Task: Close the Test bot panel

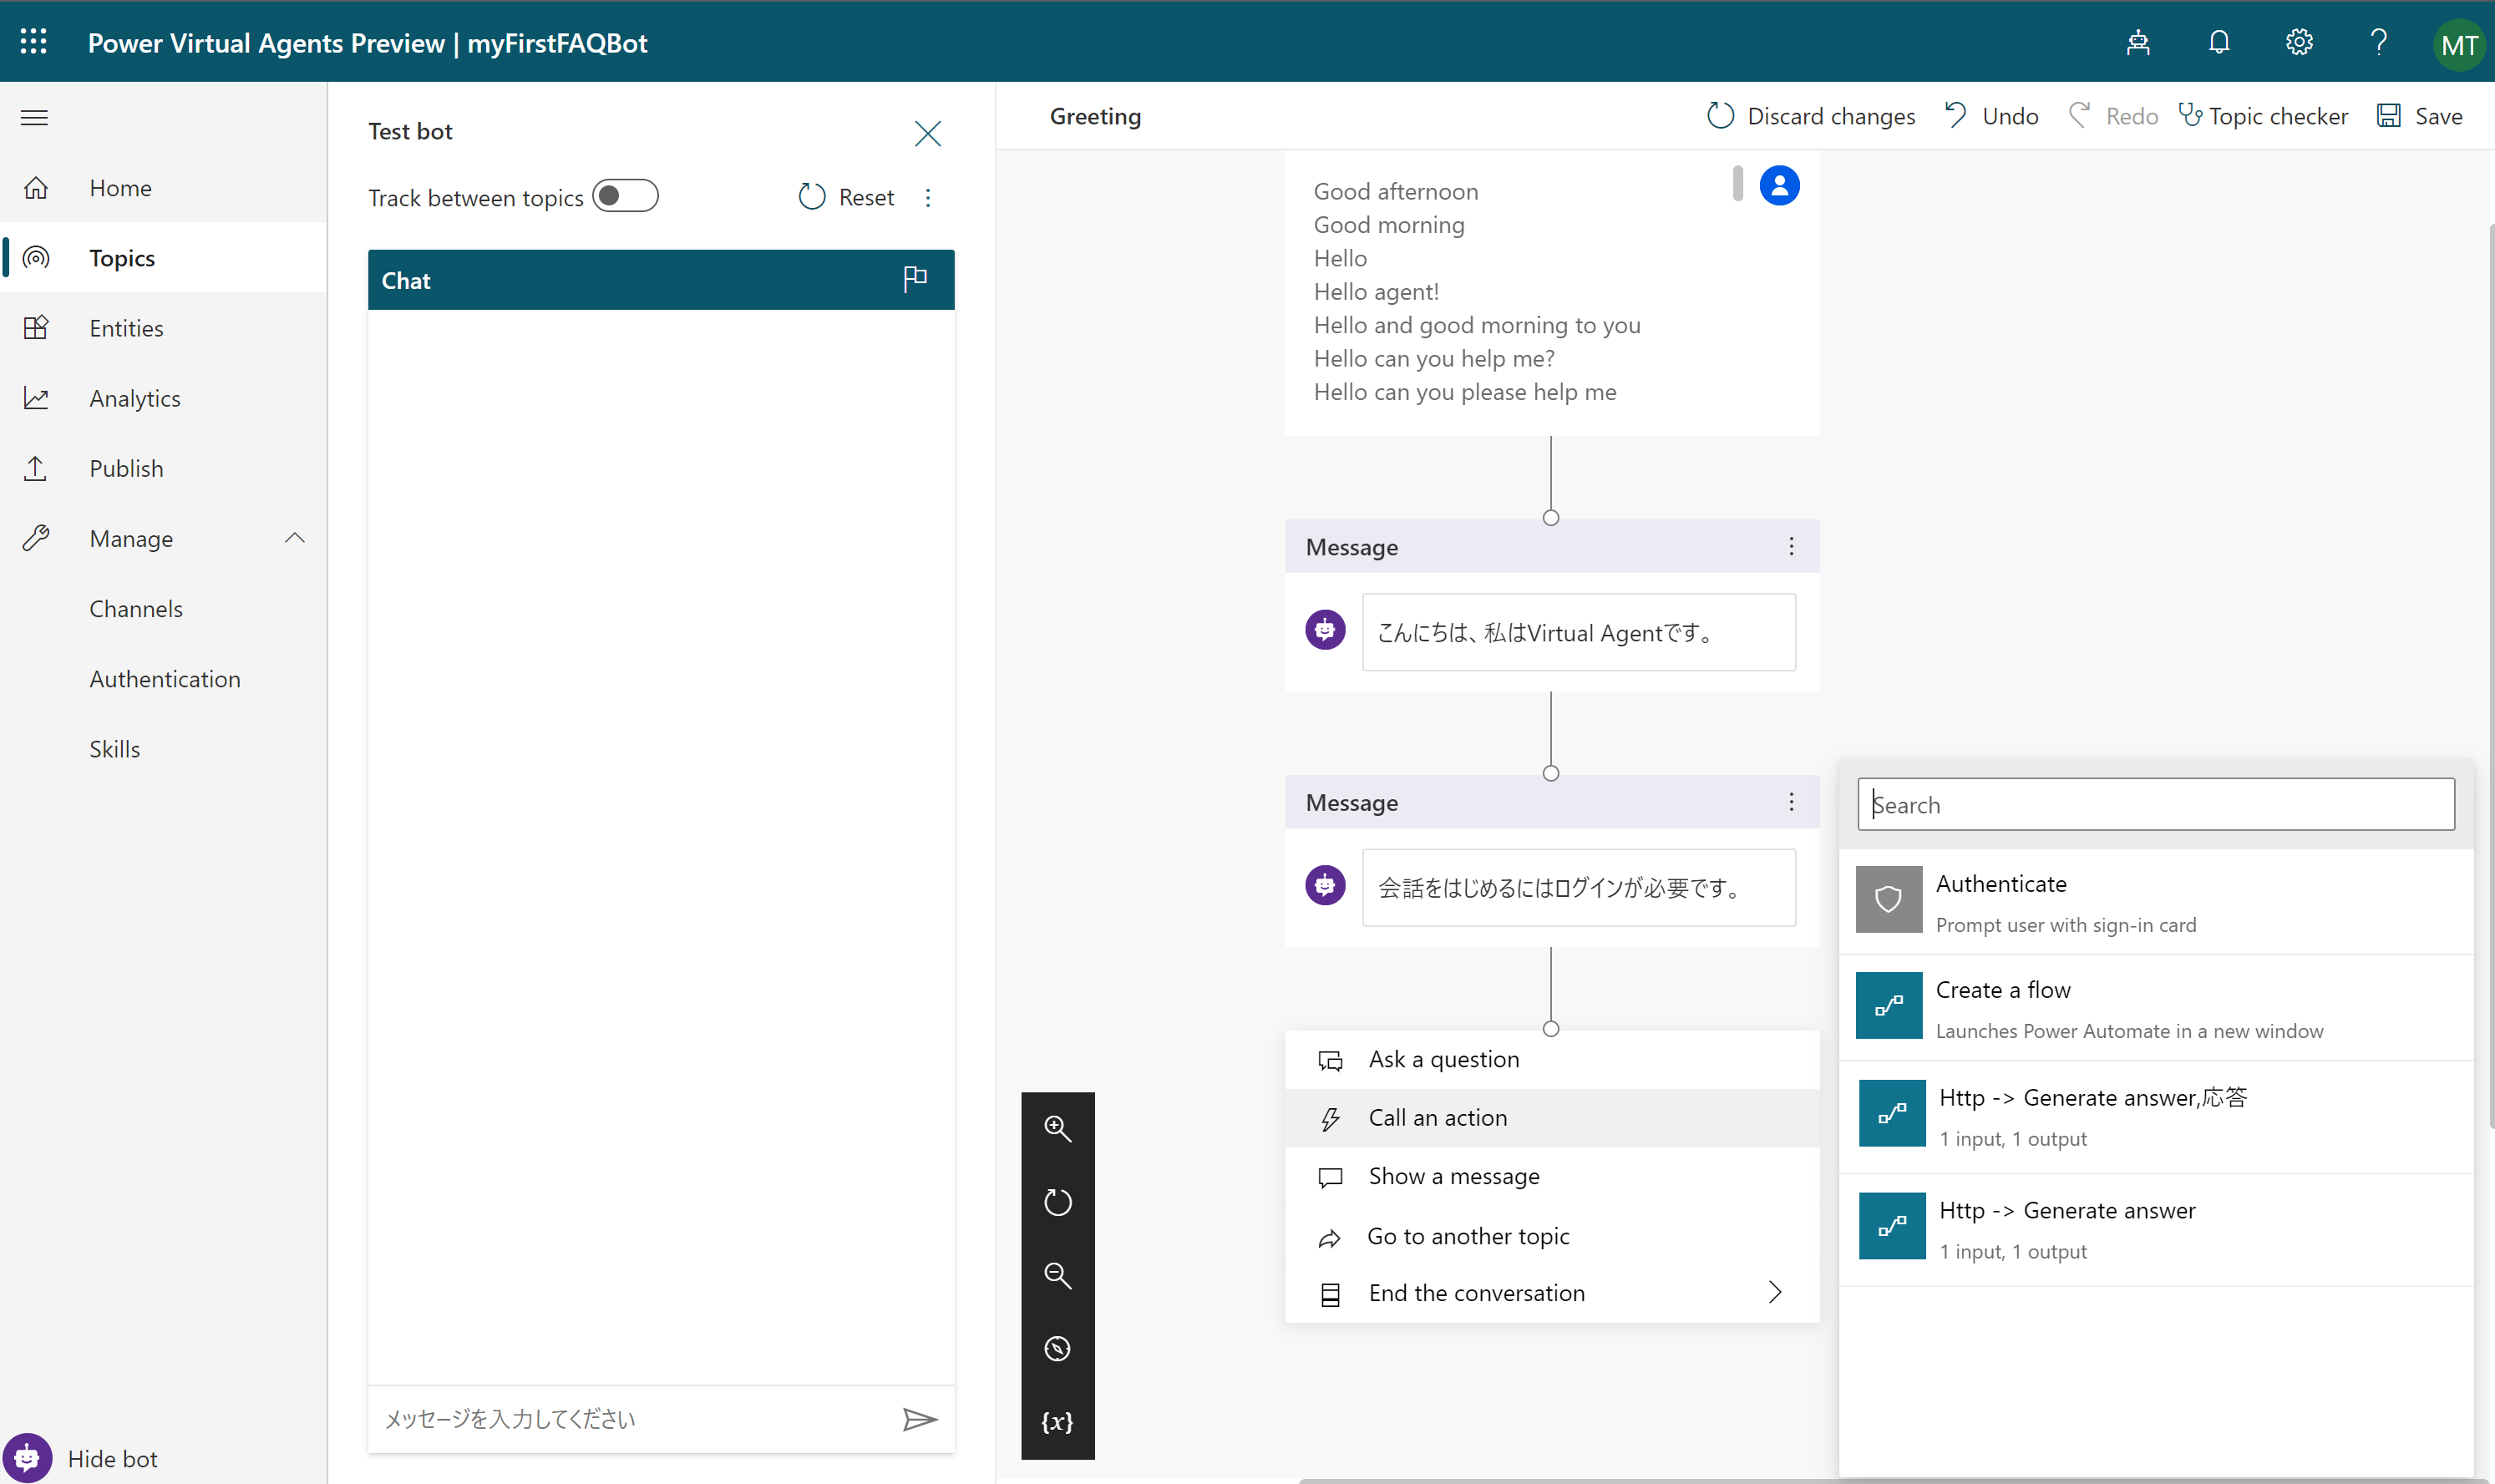Action: (927, 133)
